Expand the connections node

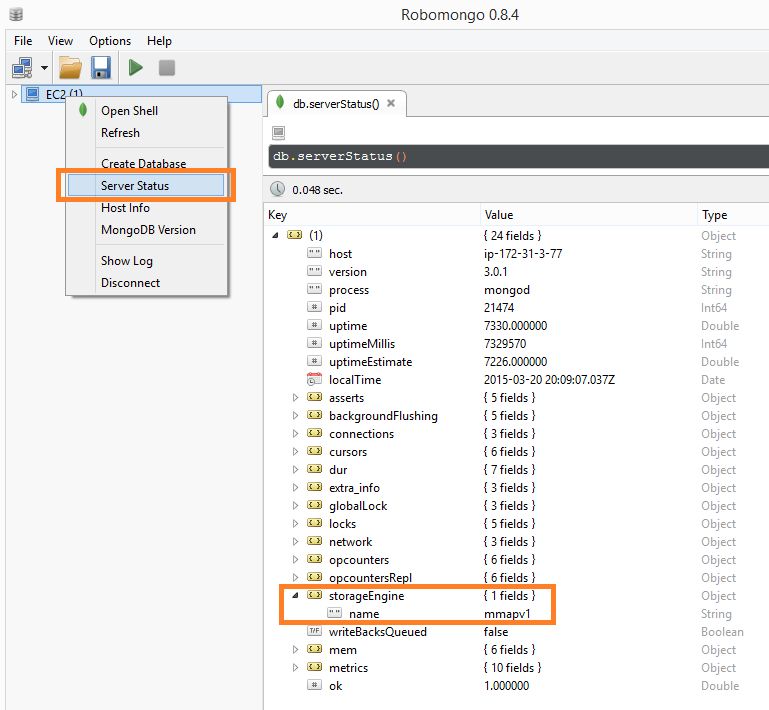[295, 433]
